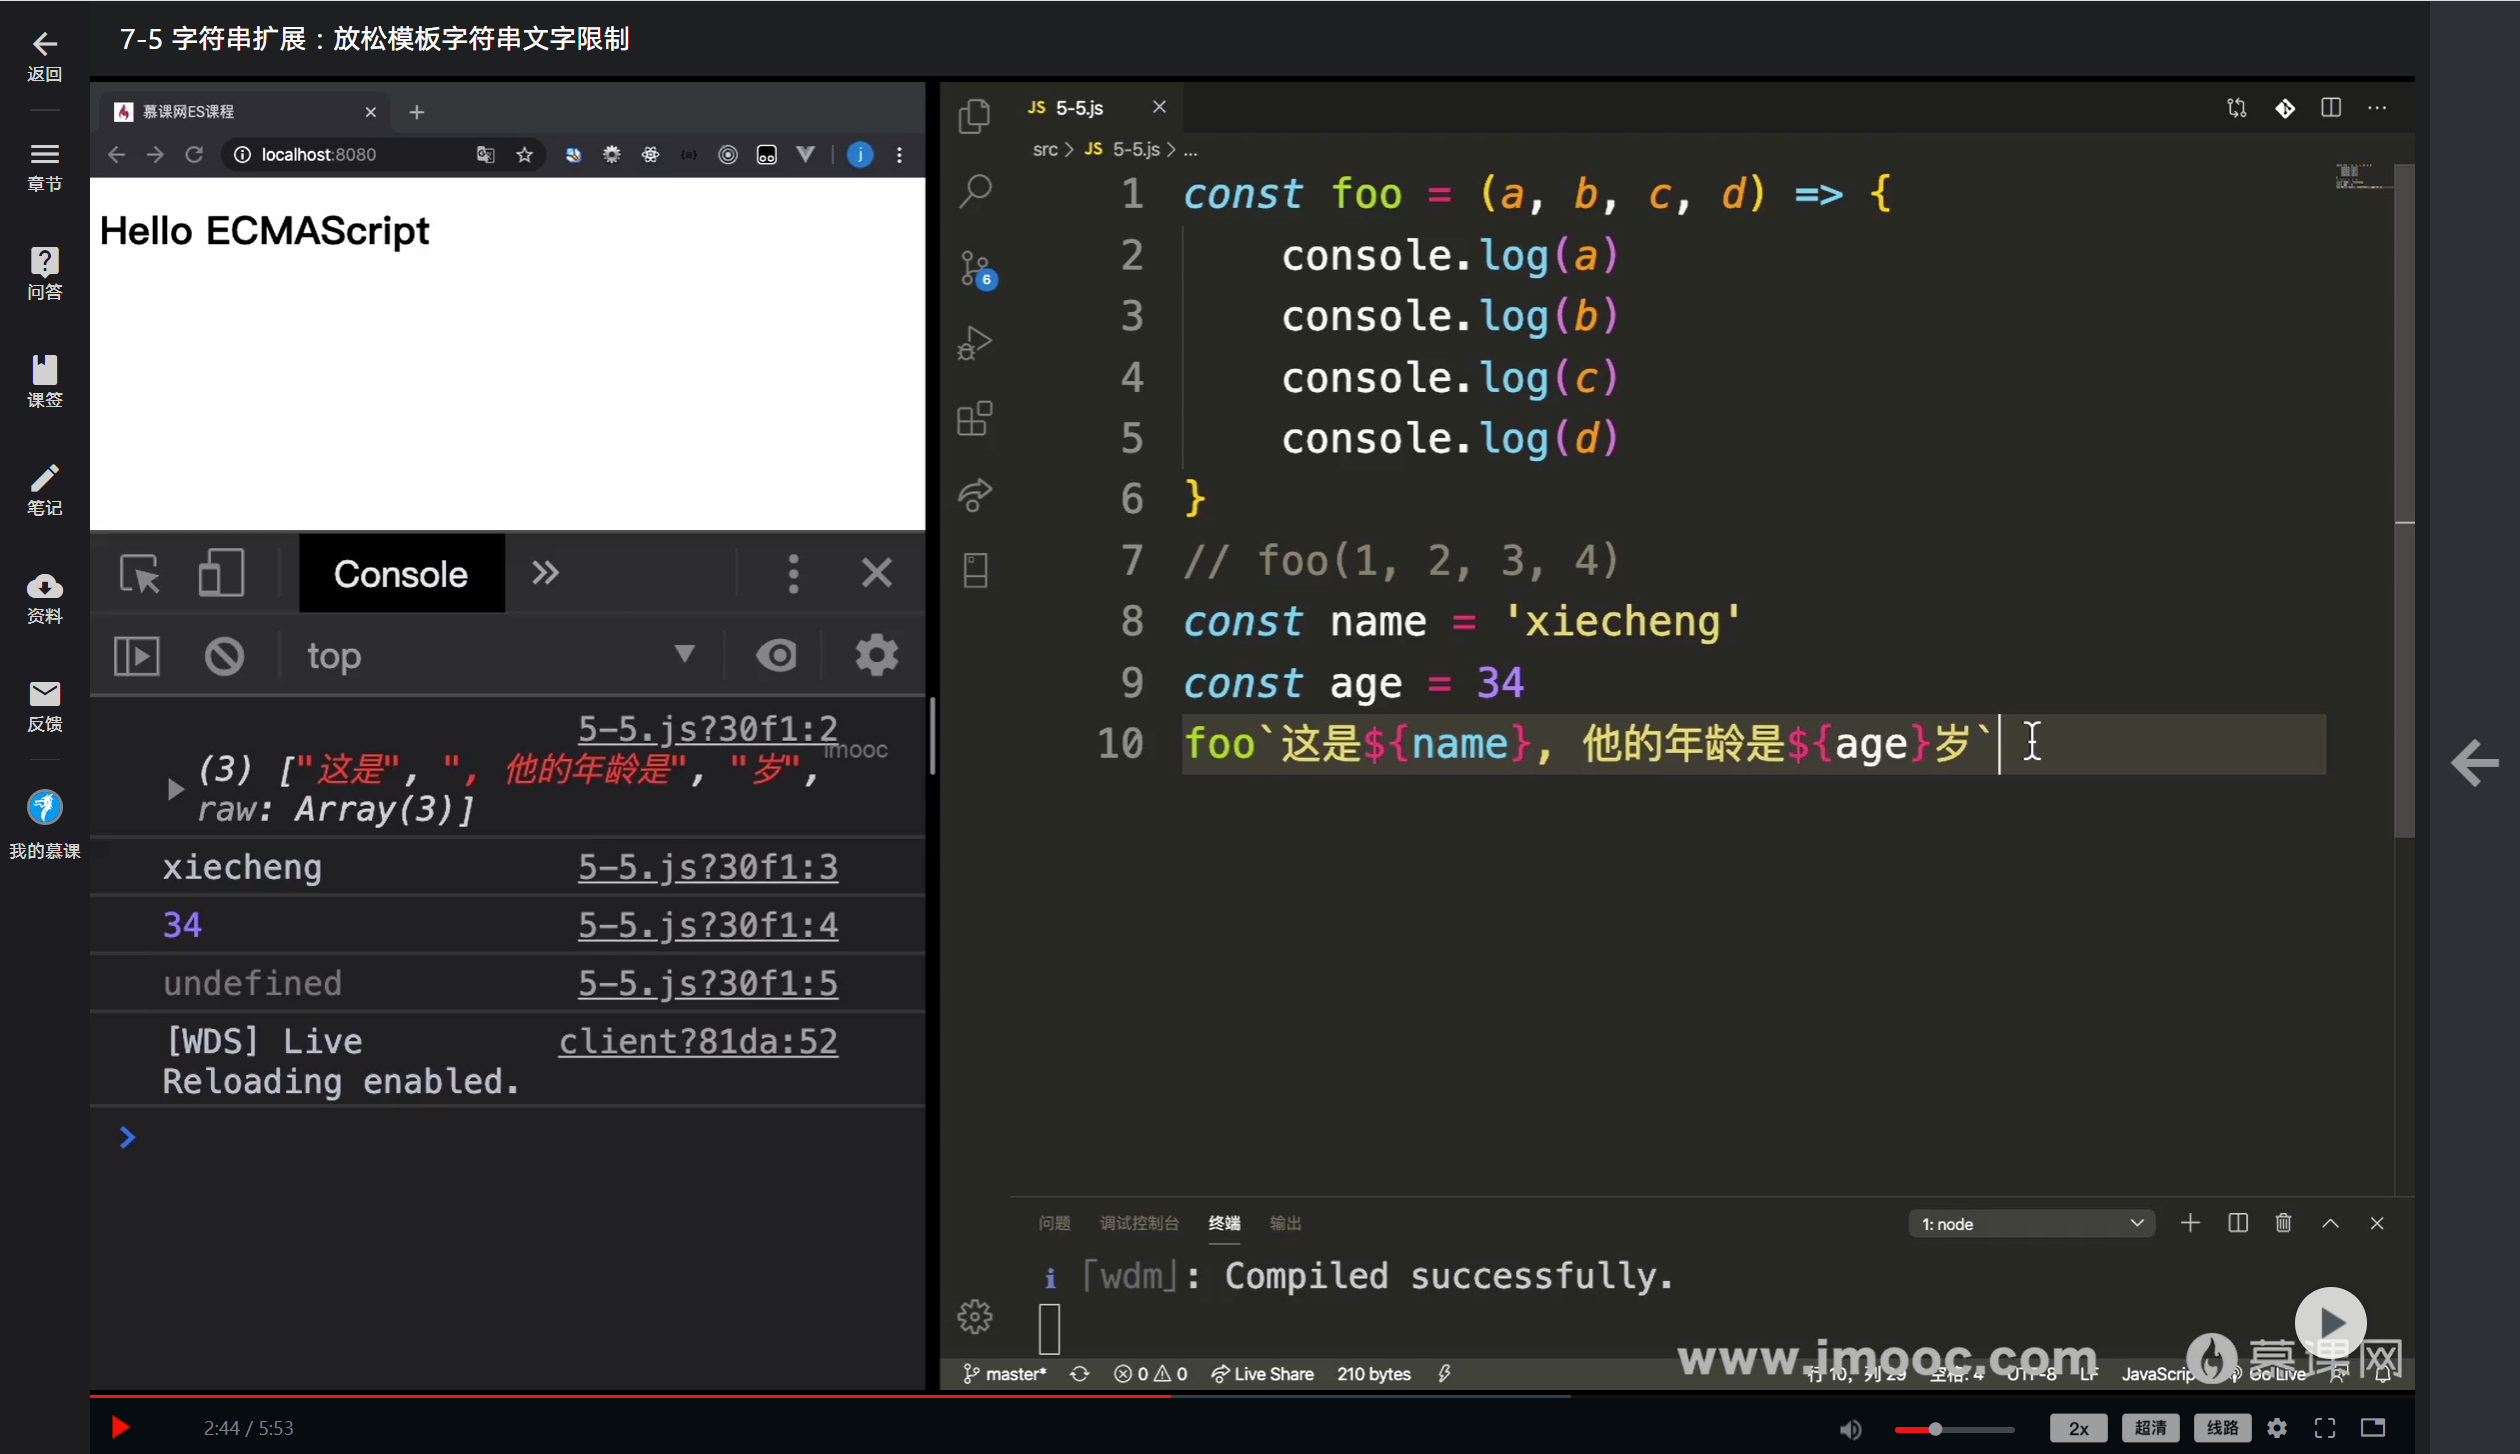Click the clear console icon

click(224, 656)
